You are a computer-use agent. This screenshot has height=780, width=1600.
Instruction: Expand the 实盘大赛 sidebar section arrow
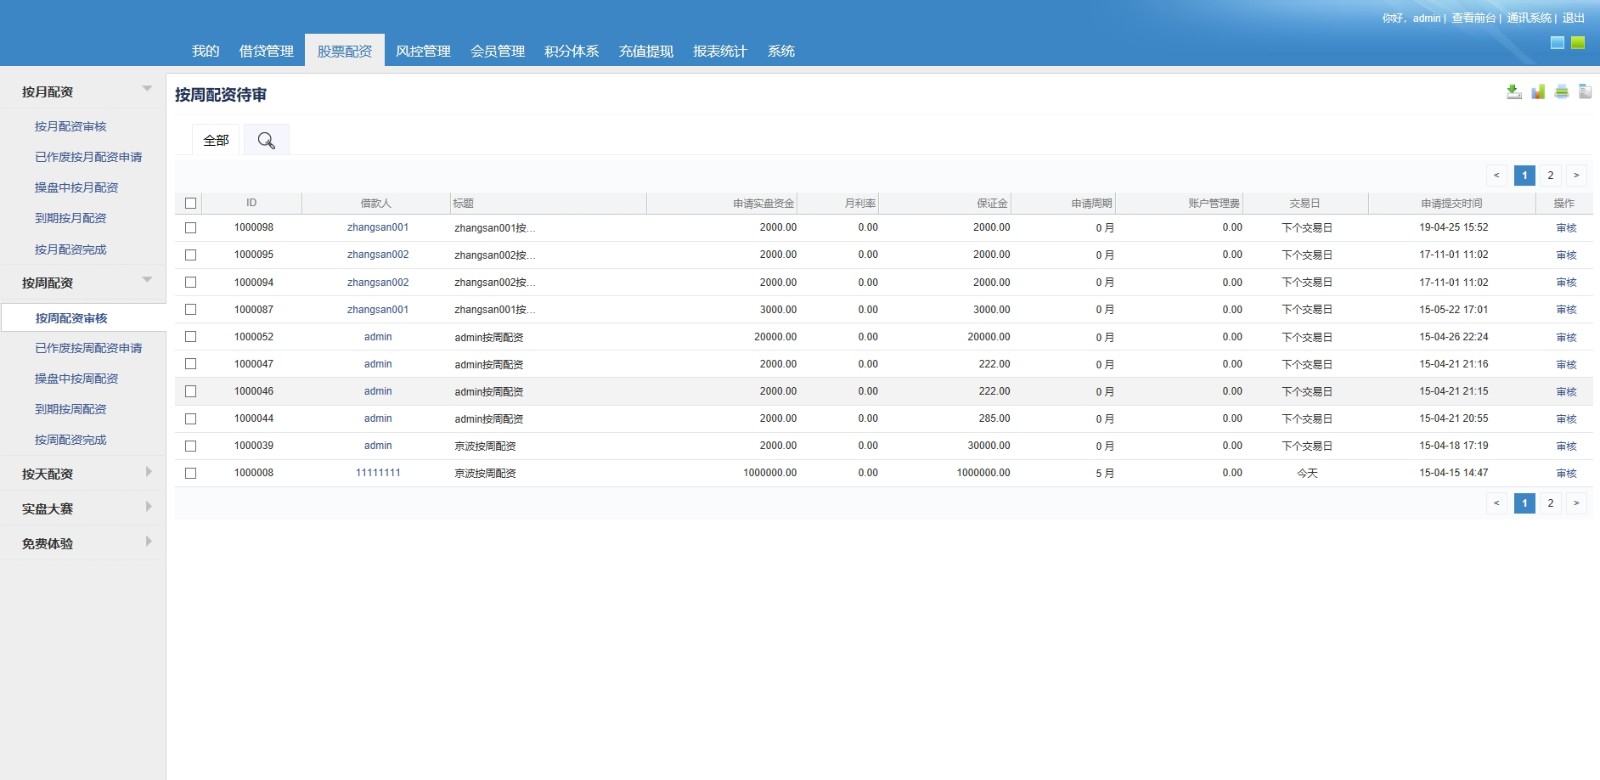click(x=148, y=507)
